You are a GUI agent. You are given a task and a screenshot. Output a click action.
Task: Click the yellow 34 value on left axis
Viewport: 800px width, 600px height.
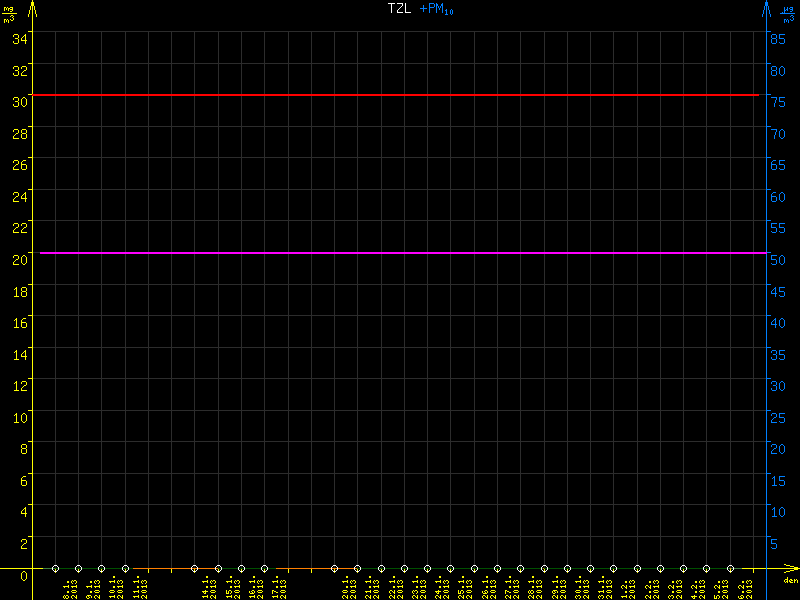[20, 38]
